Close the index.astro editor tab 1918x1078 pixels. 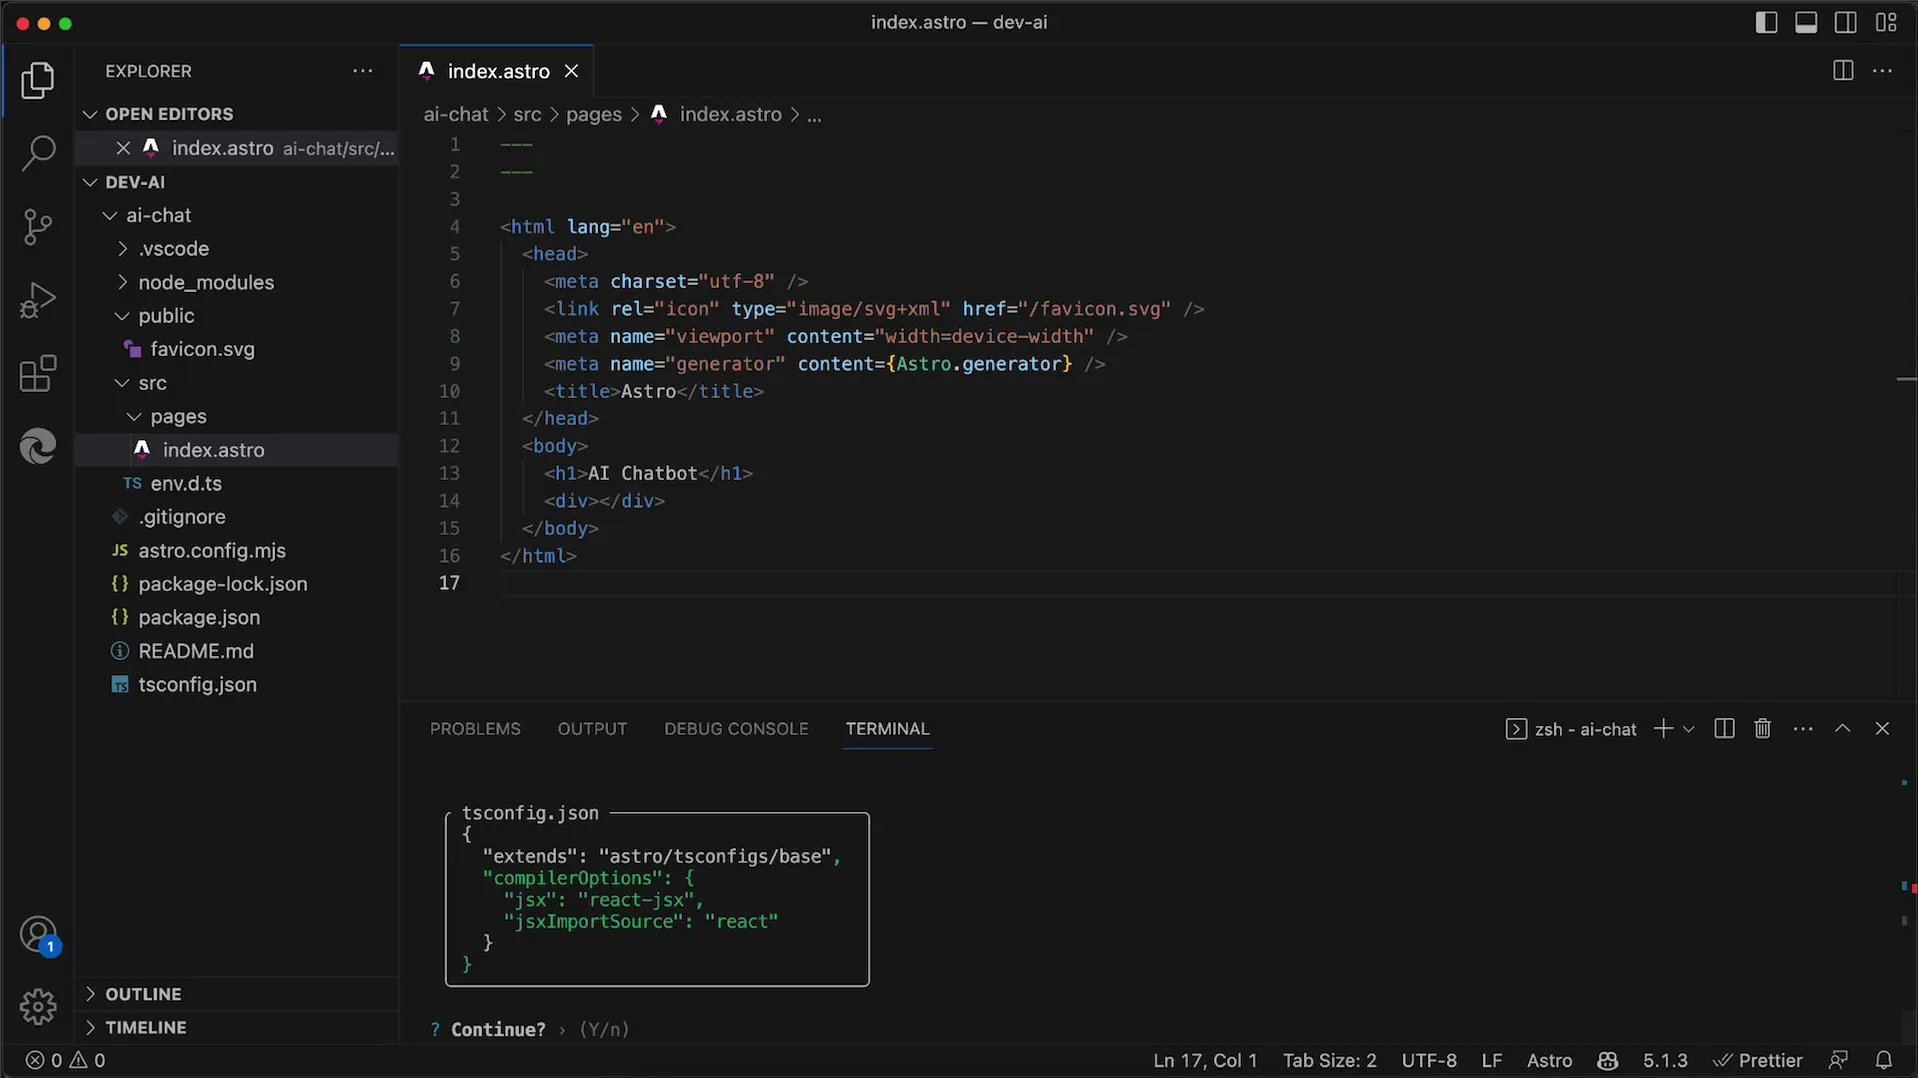tap(572, 71)
